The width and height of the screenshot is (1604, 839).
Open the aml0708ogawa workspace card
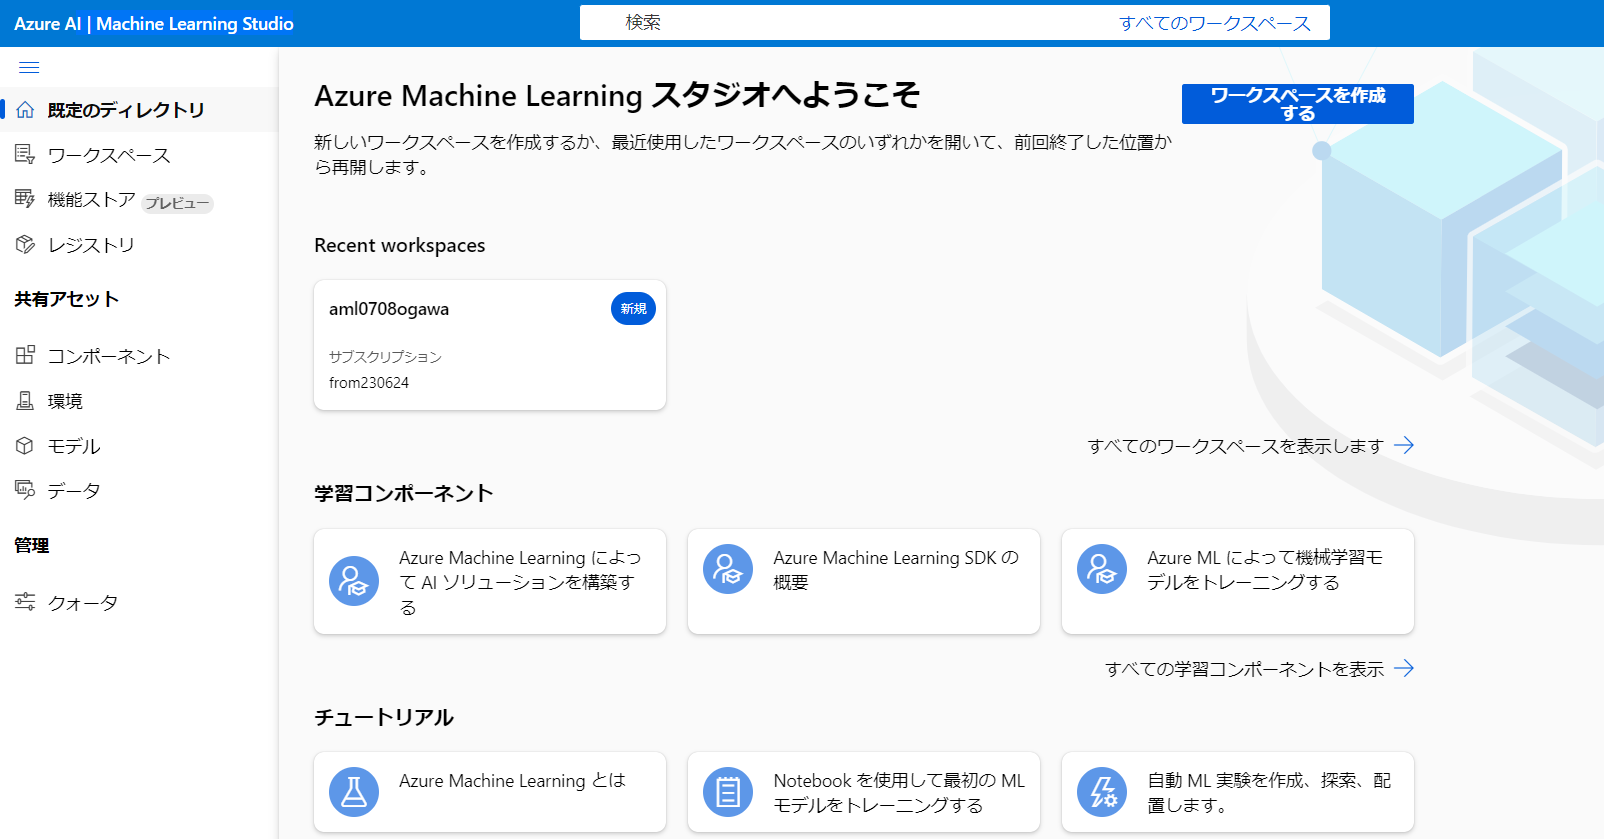(x=490, y=345)
